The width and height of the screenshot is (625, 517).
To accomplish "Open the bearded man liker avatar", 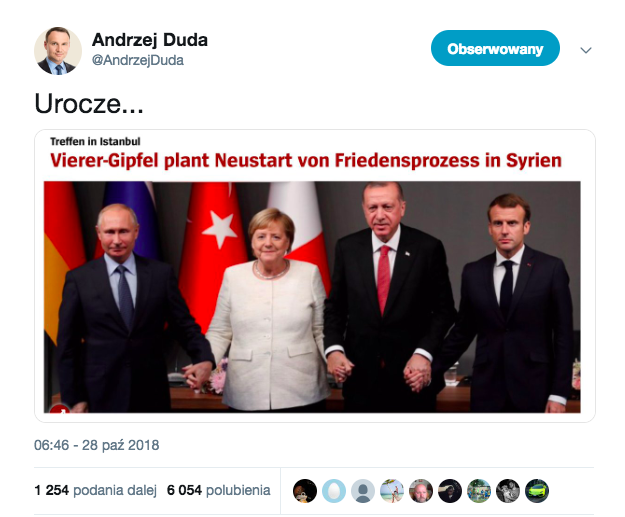I will click(421, 491).
